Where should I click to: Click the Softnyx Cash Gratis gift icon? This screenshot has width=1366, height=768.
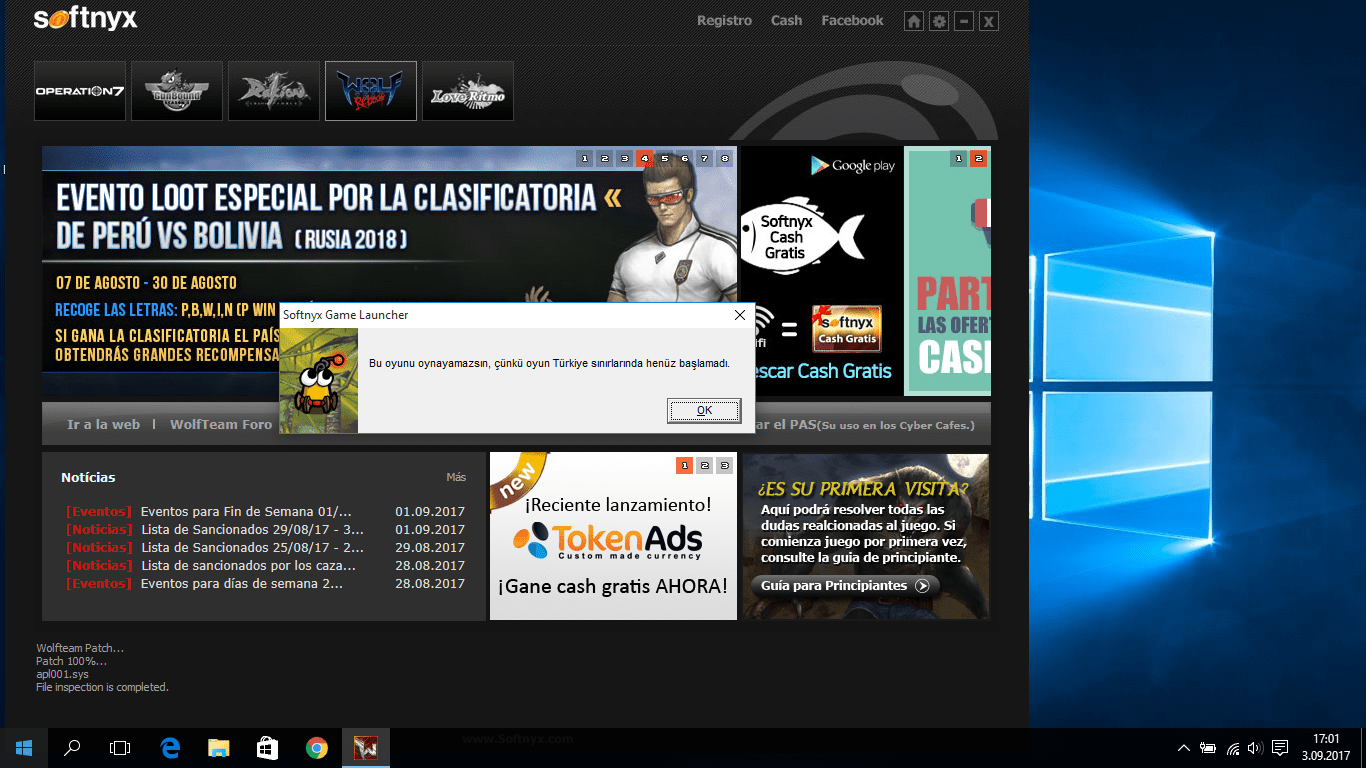click(x=846, y=329)
